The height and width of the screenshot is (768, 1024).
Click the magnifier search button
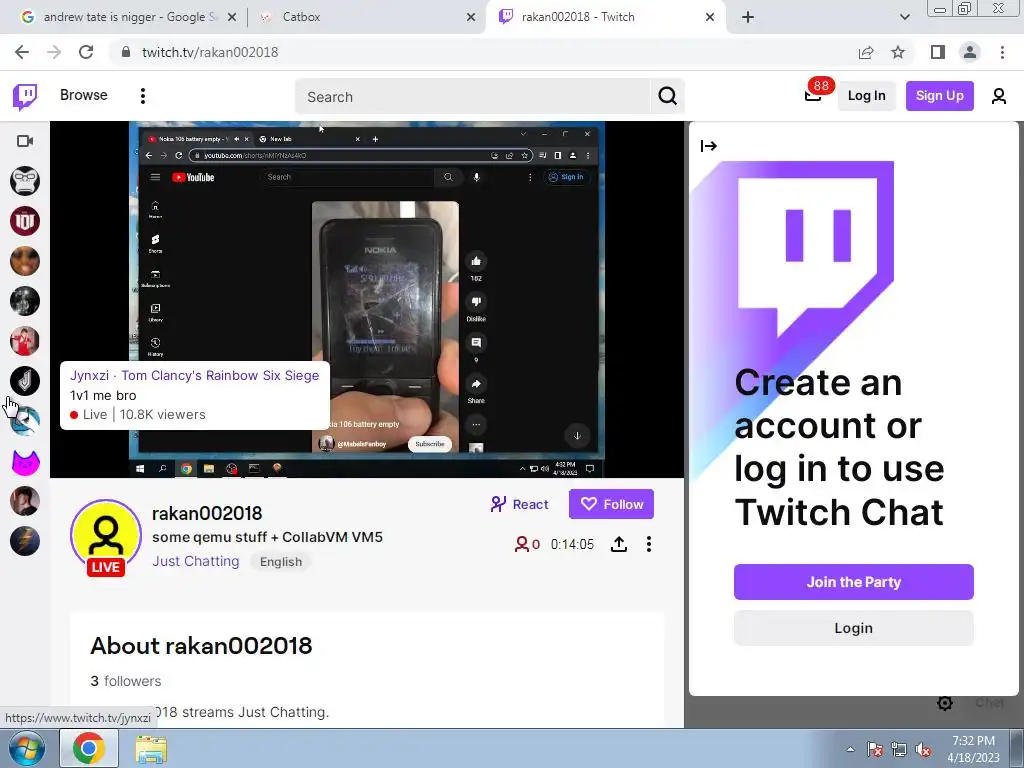click(667, 97)
